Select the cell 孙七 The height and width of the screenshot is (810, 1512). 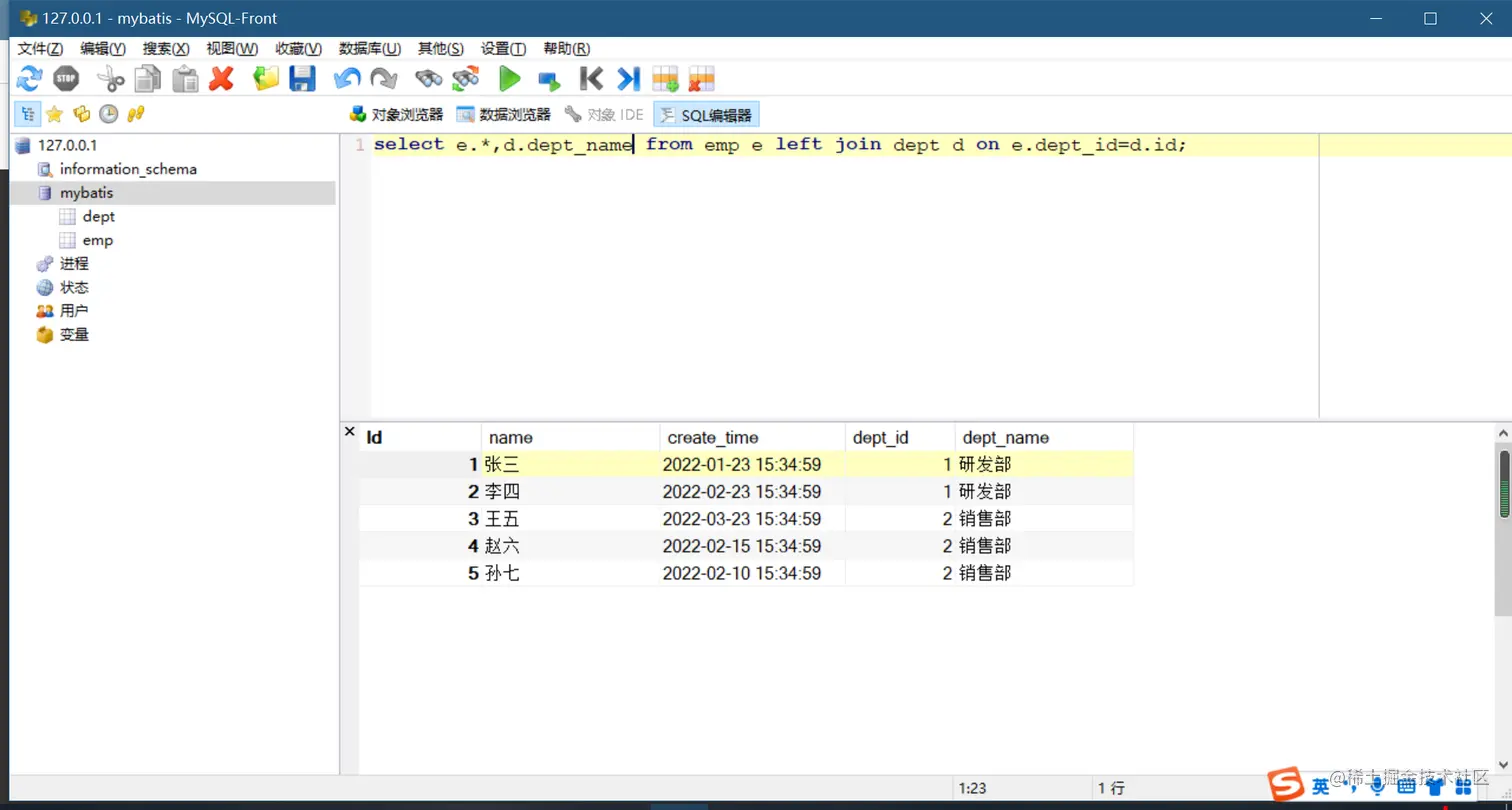tap(570, 573)
